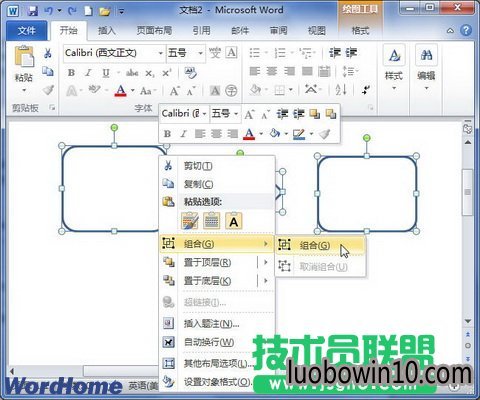480x400 pixels.
Task: Toggle Italic in the mini toolbar
Action: (183, 134)
